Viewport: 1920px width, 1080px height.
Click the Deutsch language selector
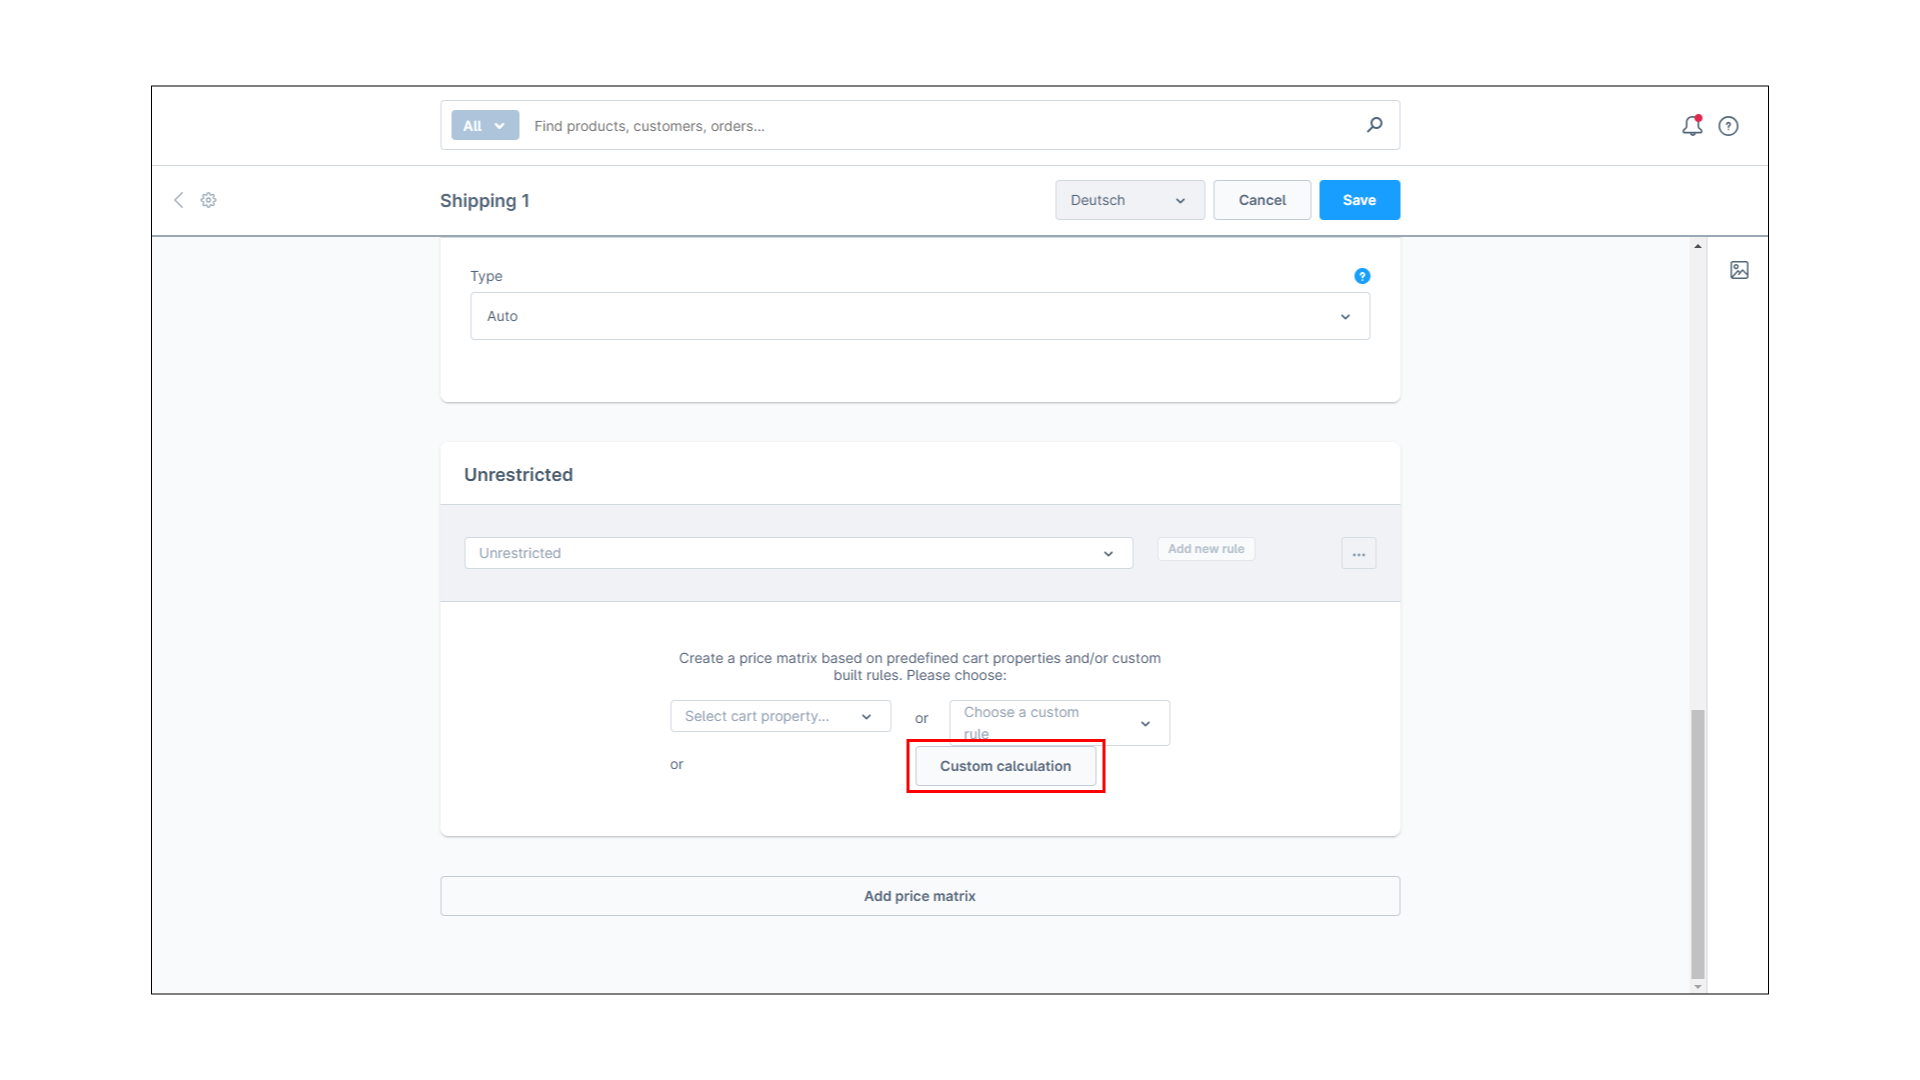tap(1127, 199)
